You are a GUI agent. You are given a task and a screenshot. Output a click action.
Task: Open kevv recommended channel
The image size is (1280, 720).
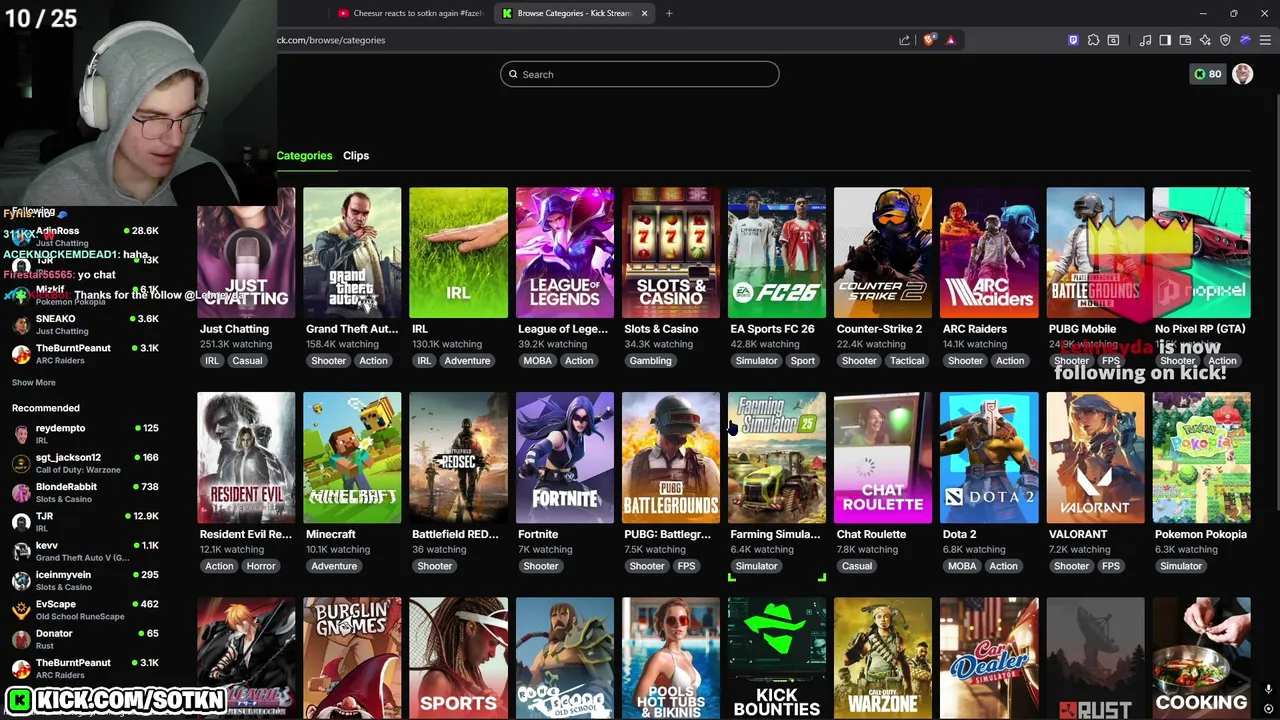point(85,551)
